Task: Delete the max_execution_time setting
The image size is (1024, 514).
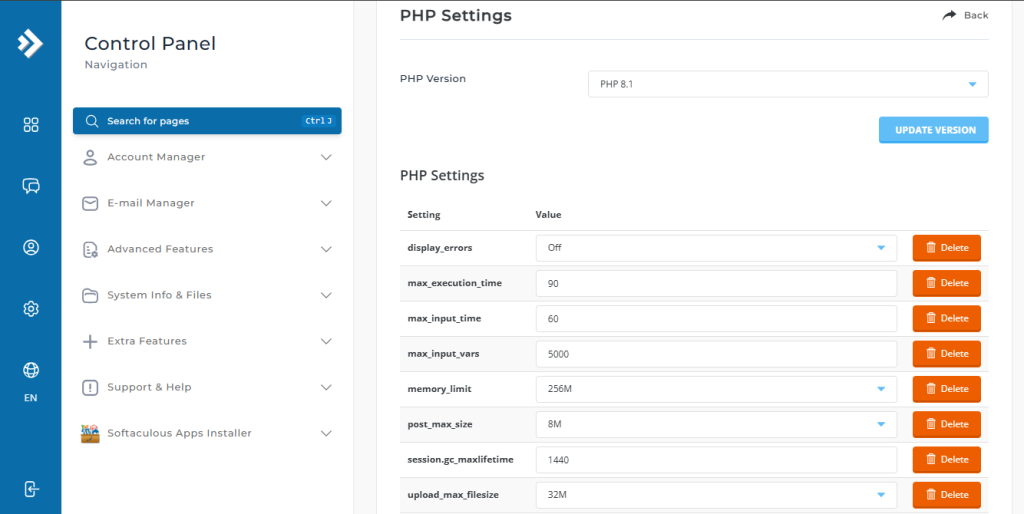Action: pyautogui.click(x=946, y=283)
